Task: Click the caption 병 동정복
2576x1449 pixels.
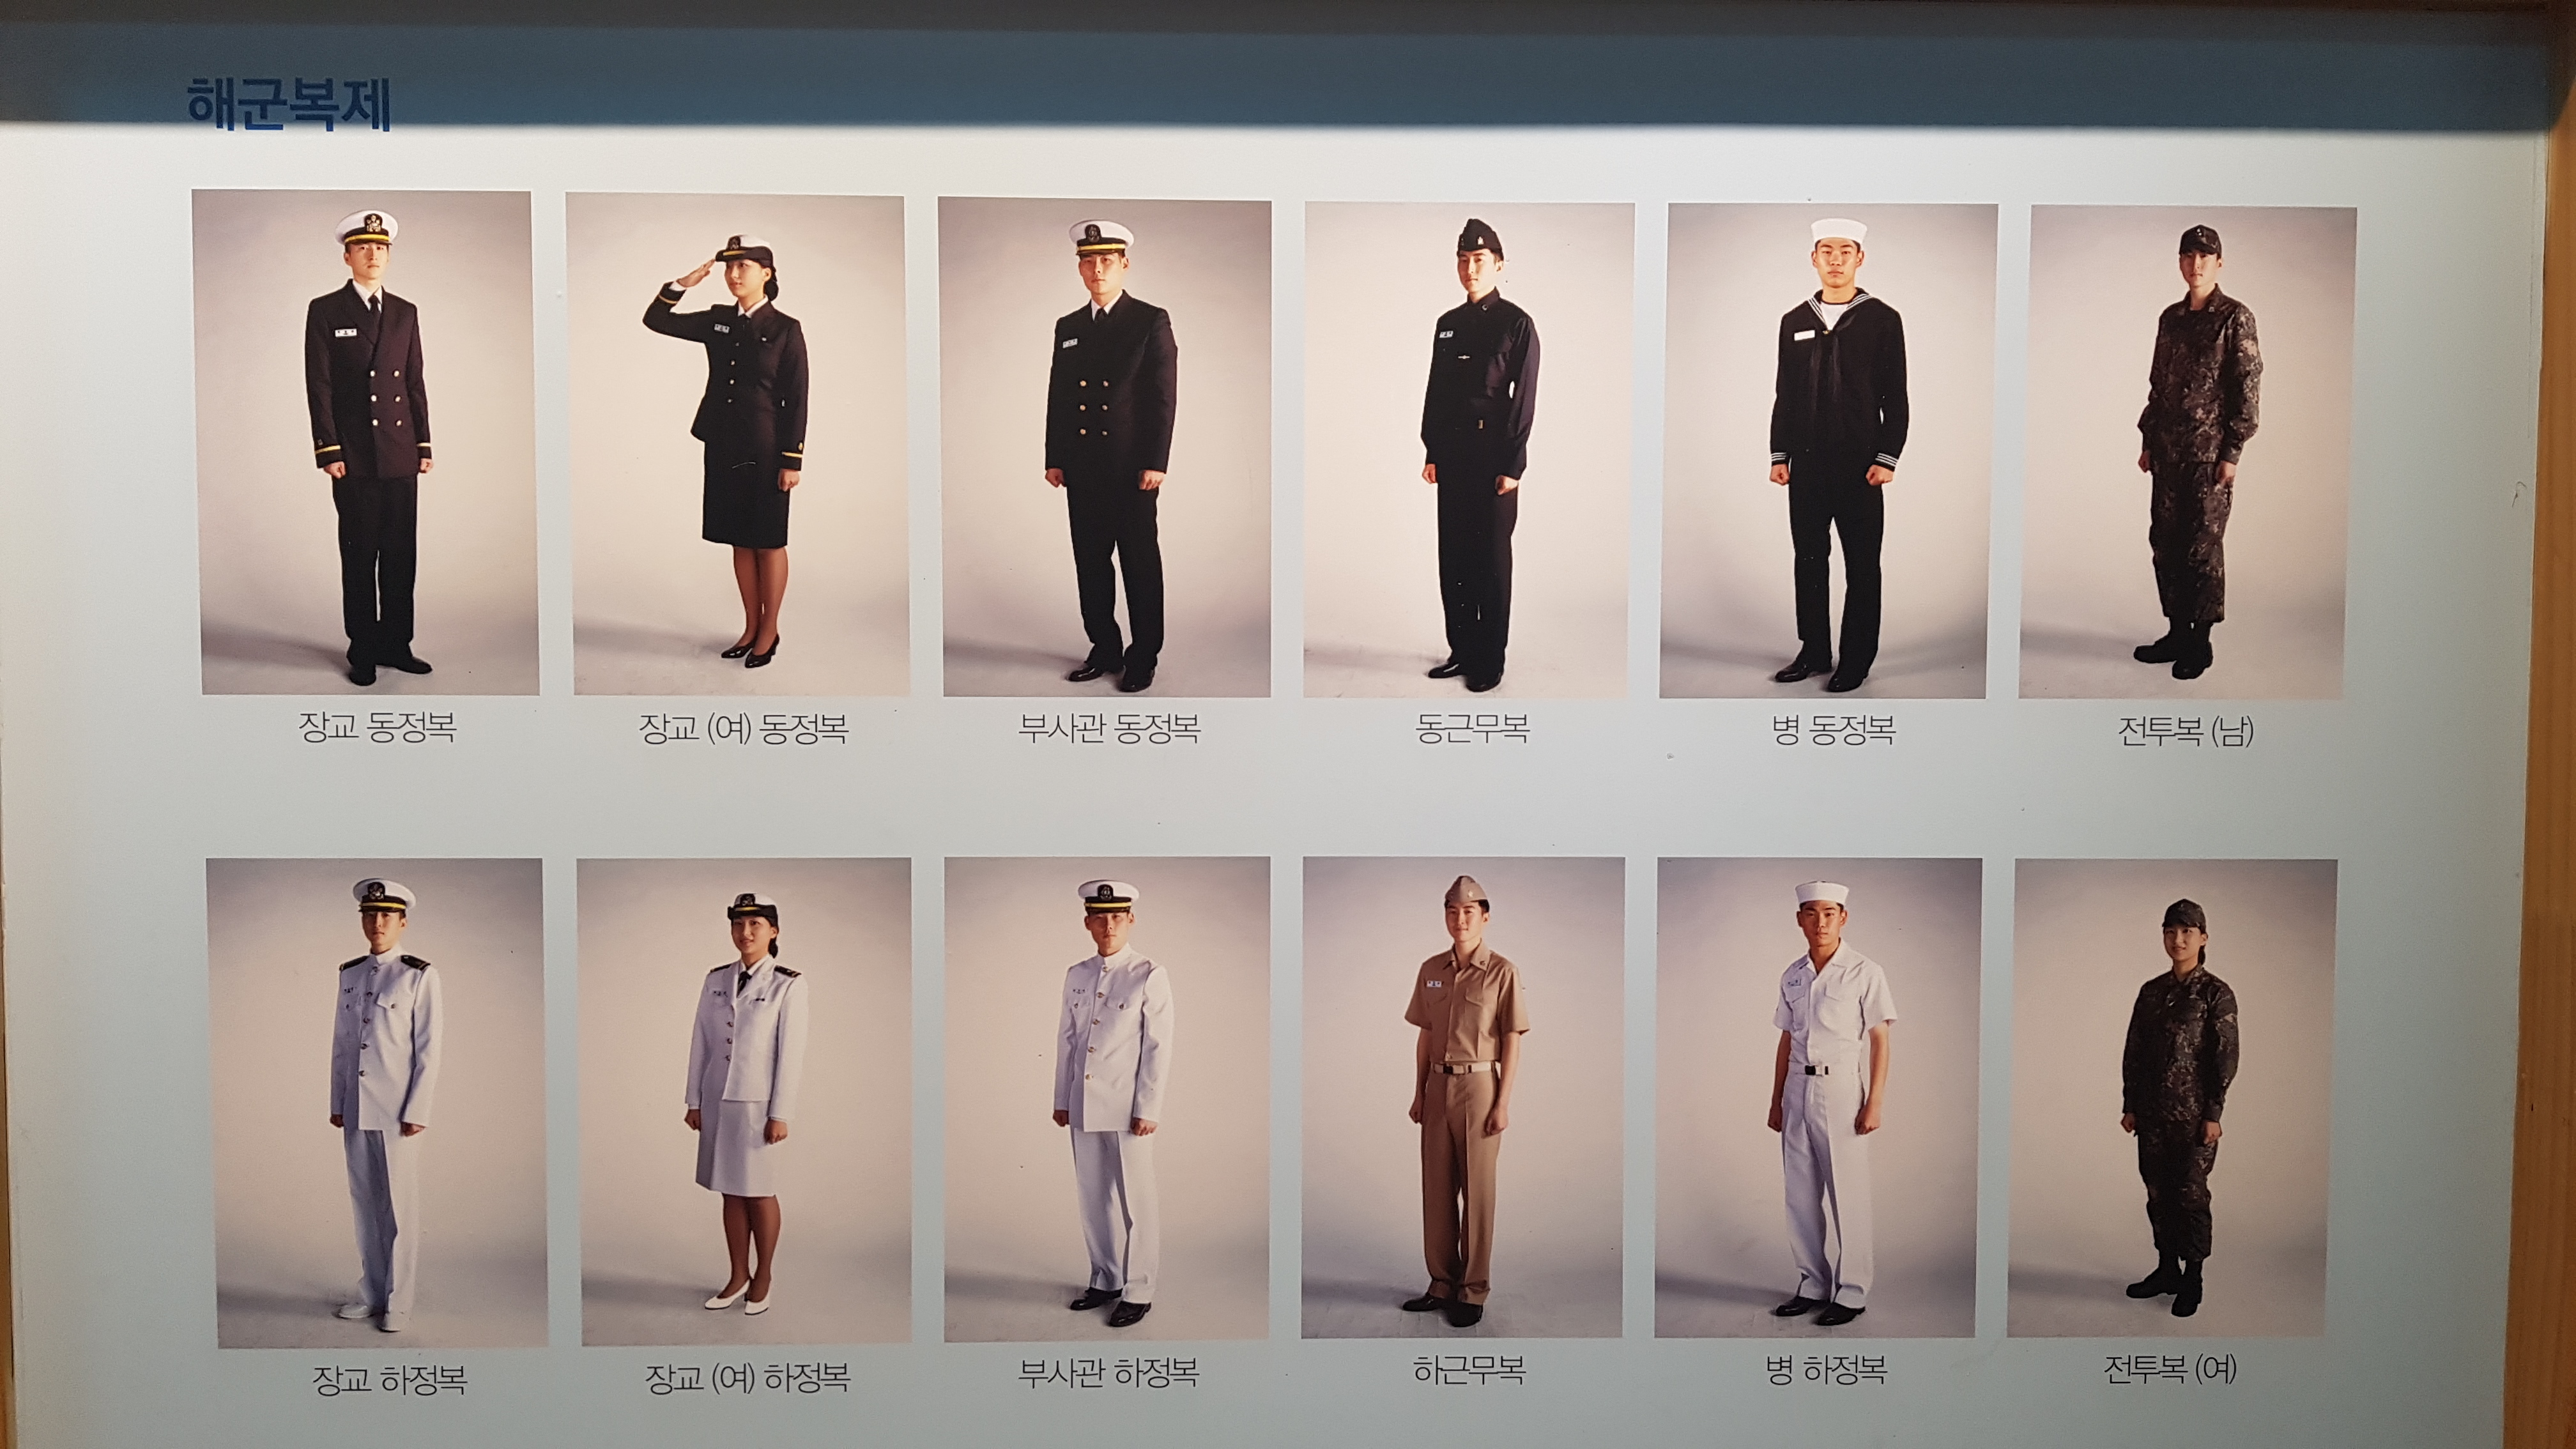Action: (x=1833, y=729)
